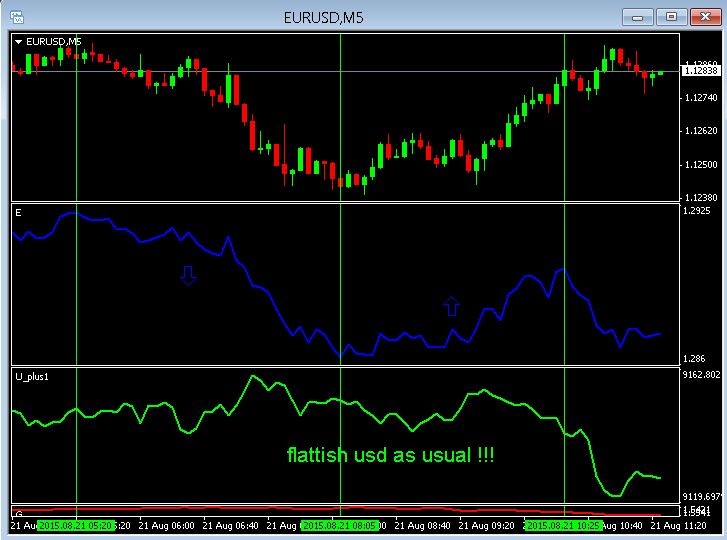727x540 pixels.
Task: Close the EURUSD,M5 chart window
Action: [x=705, y=17]
